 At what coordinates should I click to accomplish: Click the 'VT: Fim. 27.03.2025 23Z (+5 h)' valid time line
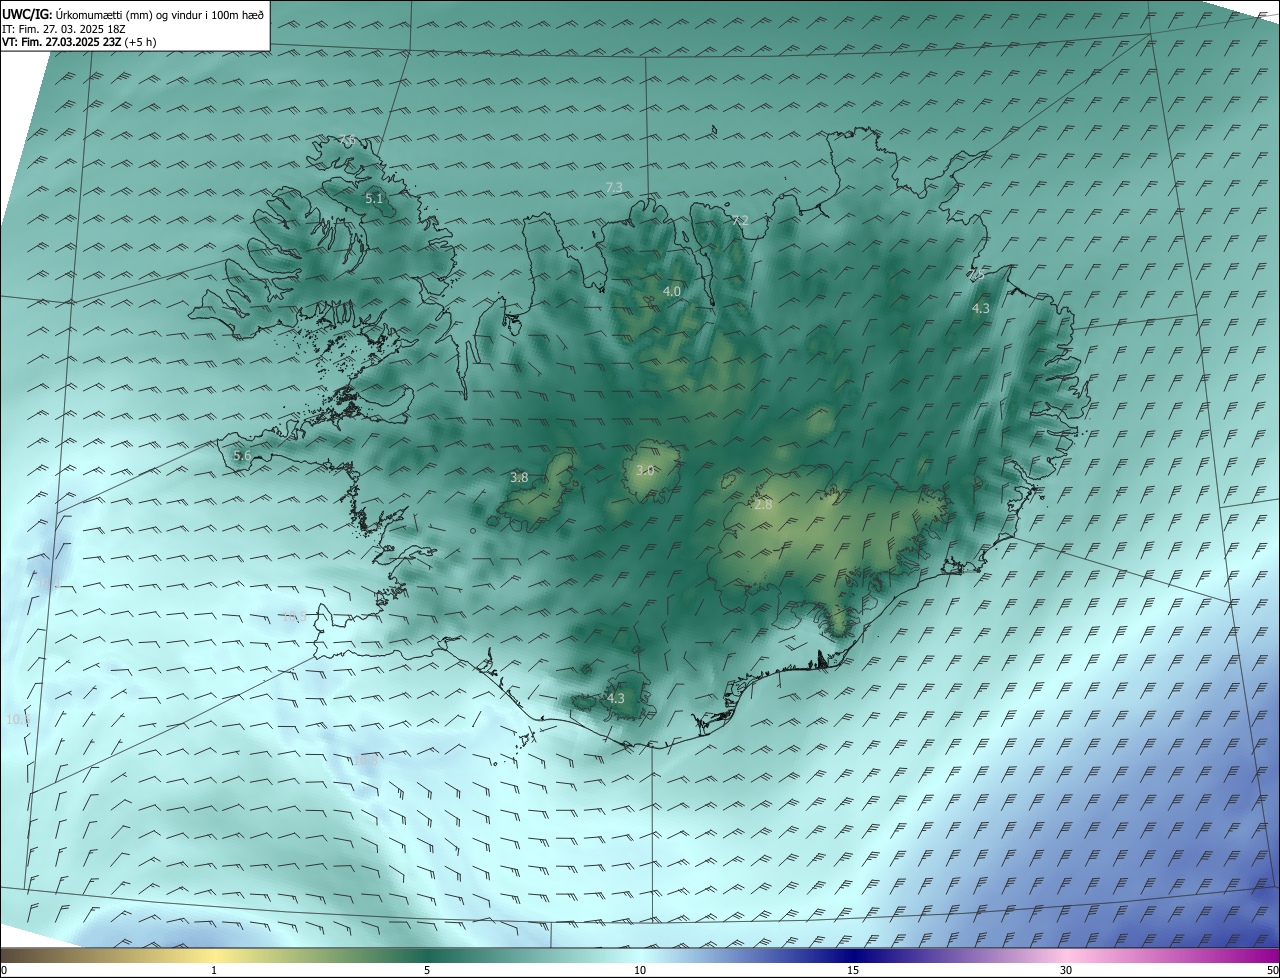pyautogui.click(x=79, y=42)
